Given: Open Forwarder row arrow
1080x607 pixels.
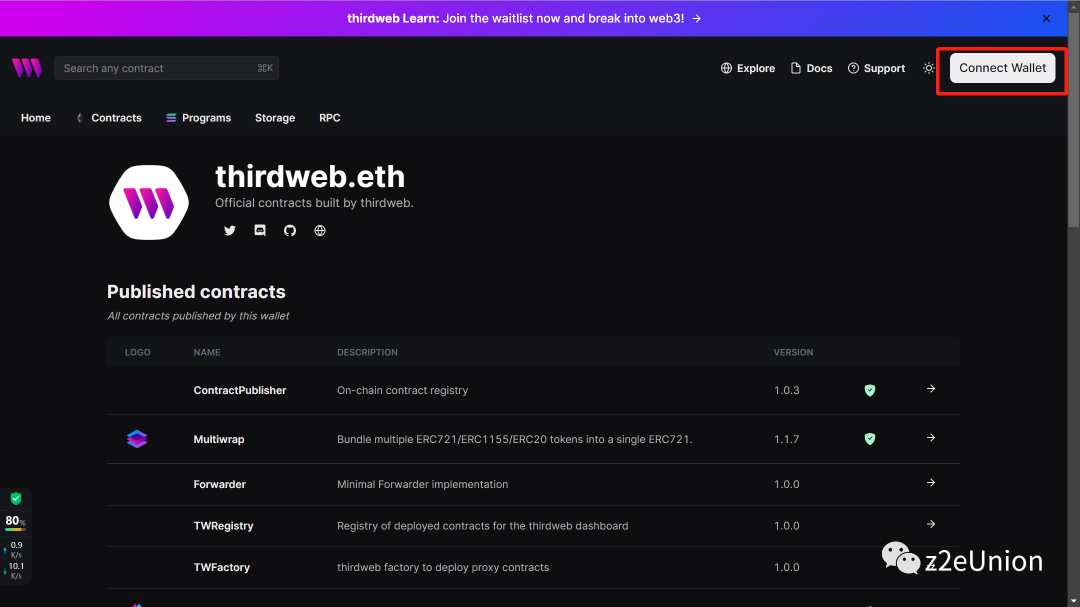Looking at the screenshot, I should (x=931, y=483).
